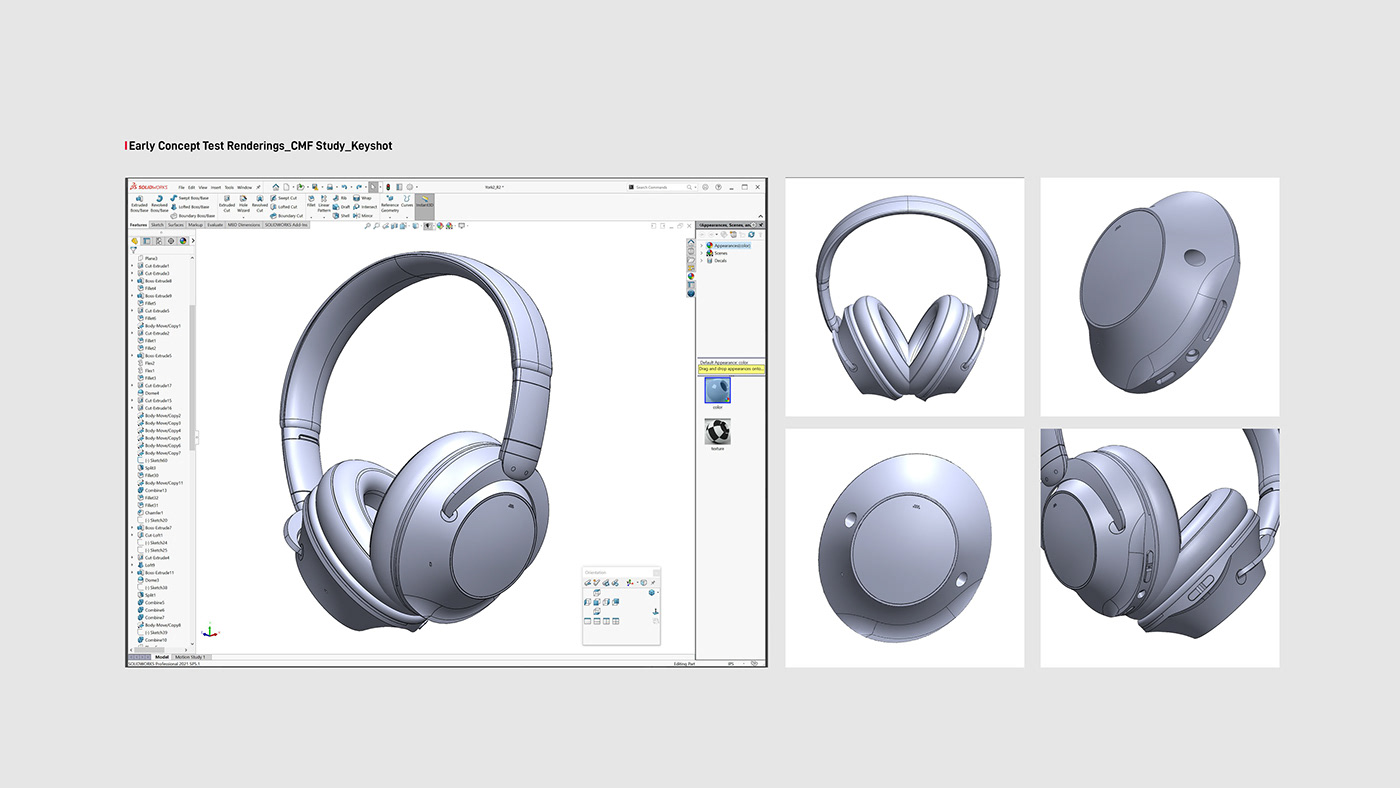Open the Motion Study 1 tab

point(190,657)
